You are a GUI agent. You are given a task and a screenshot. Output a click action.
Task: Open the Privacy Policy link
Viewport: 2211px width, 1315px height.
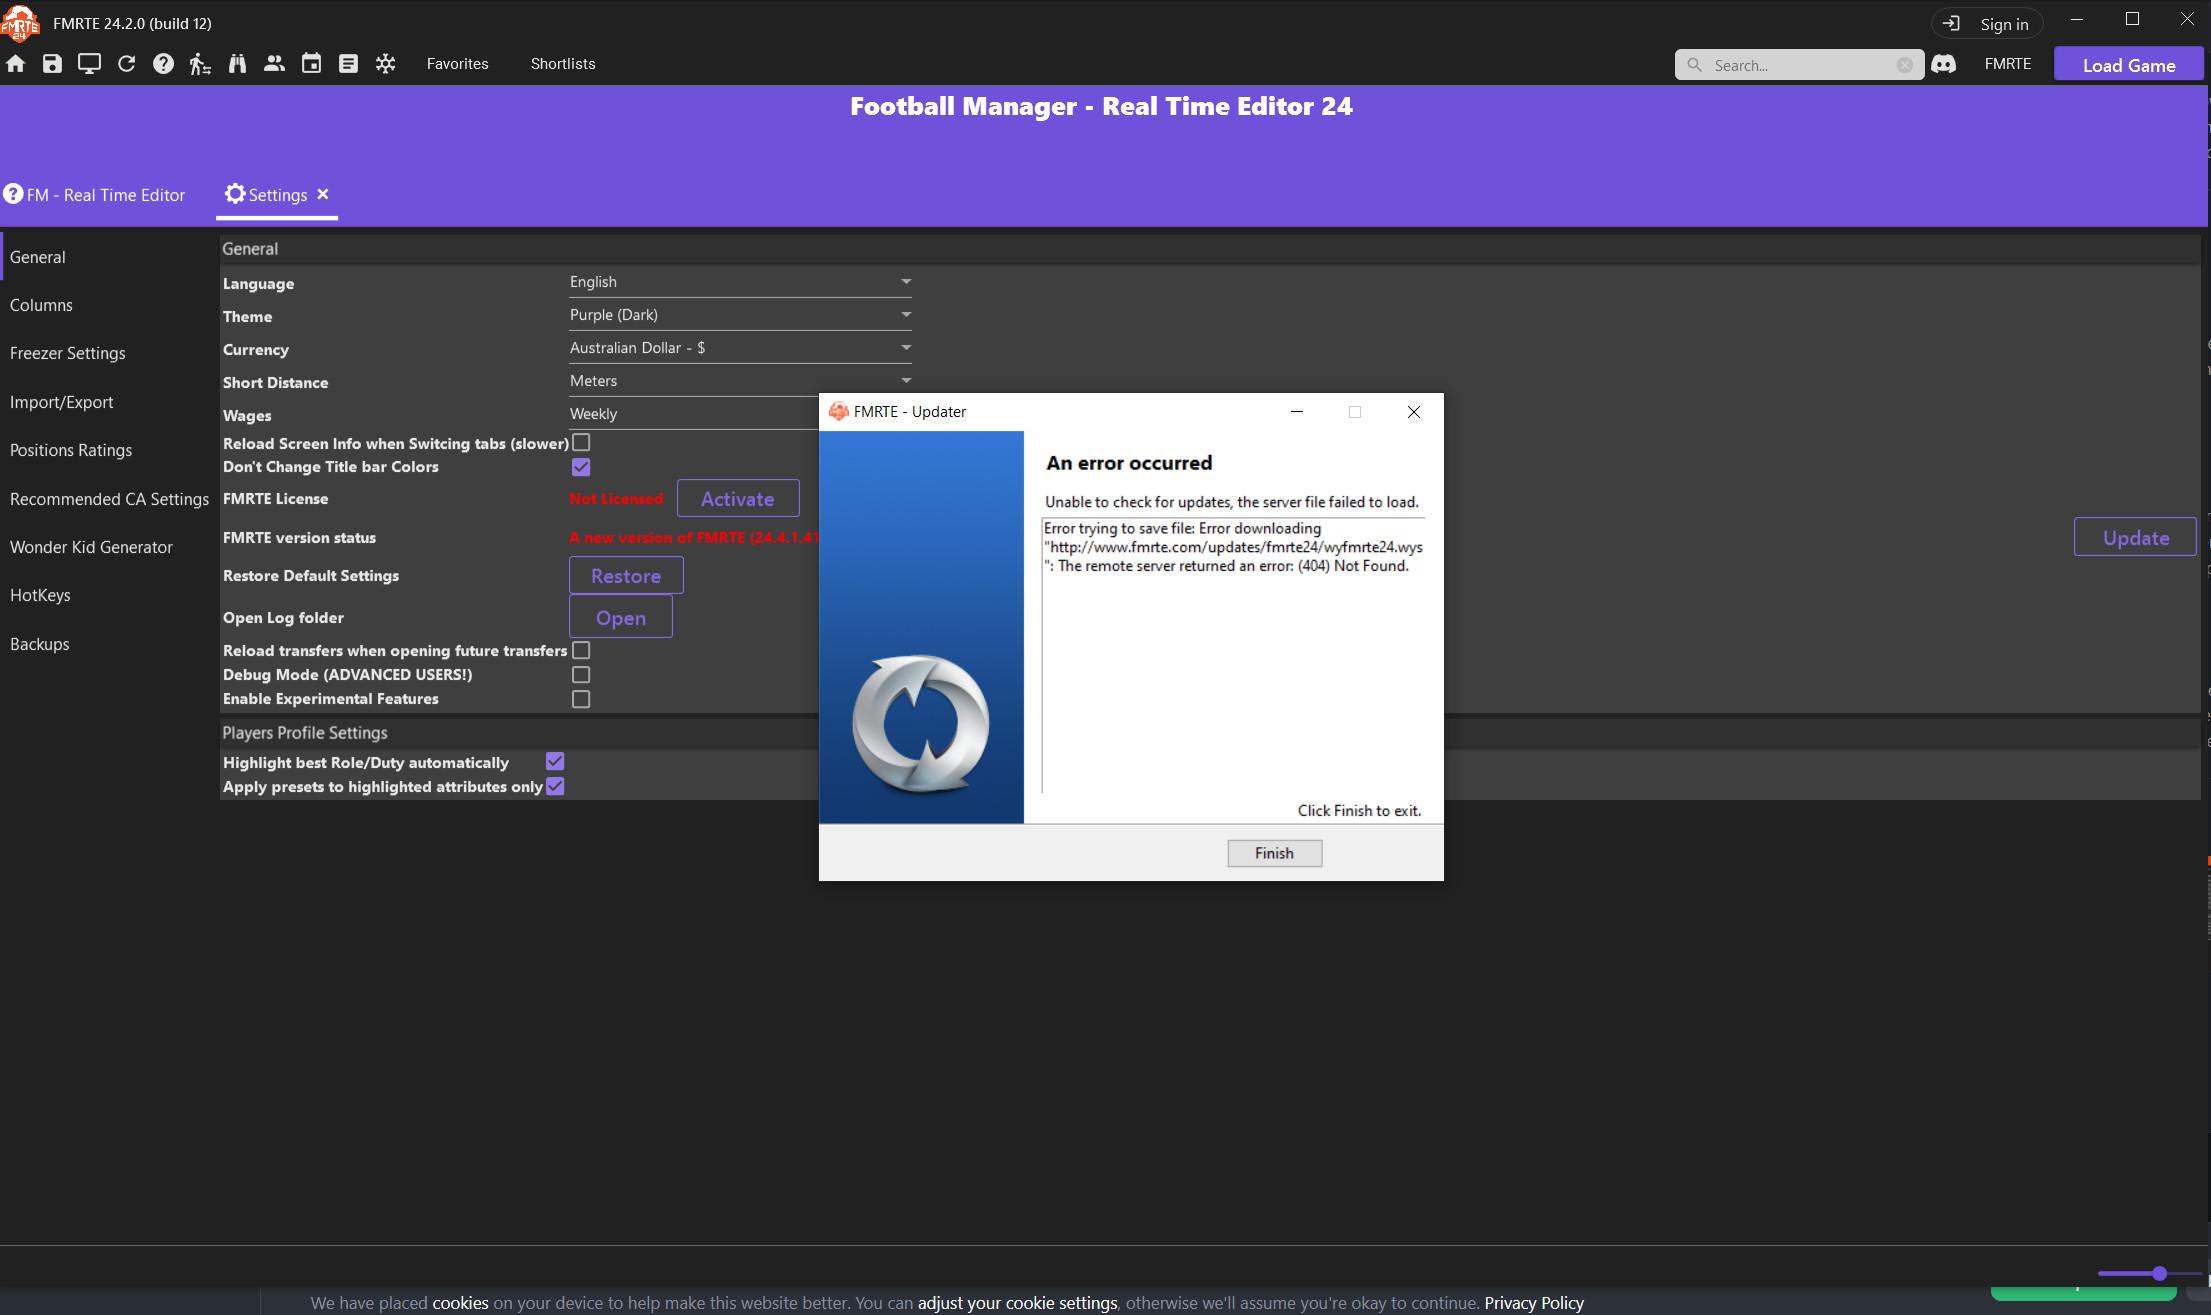click(1534, 1303)
